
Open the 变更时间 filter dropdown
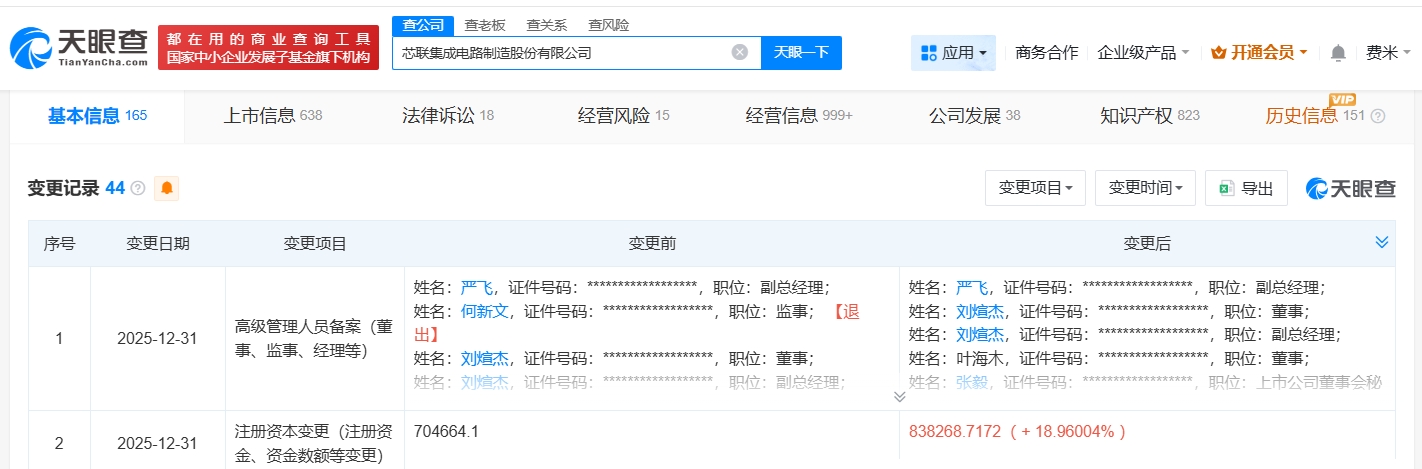point(1145,188)
